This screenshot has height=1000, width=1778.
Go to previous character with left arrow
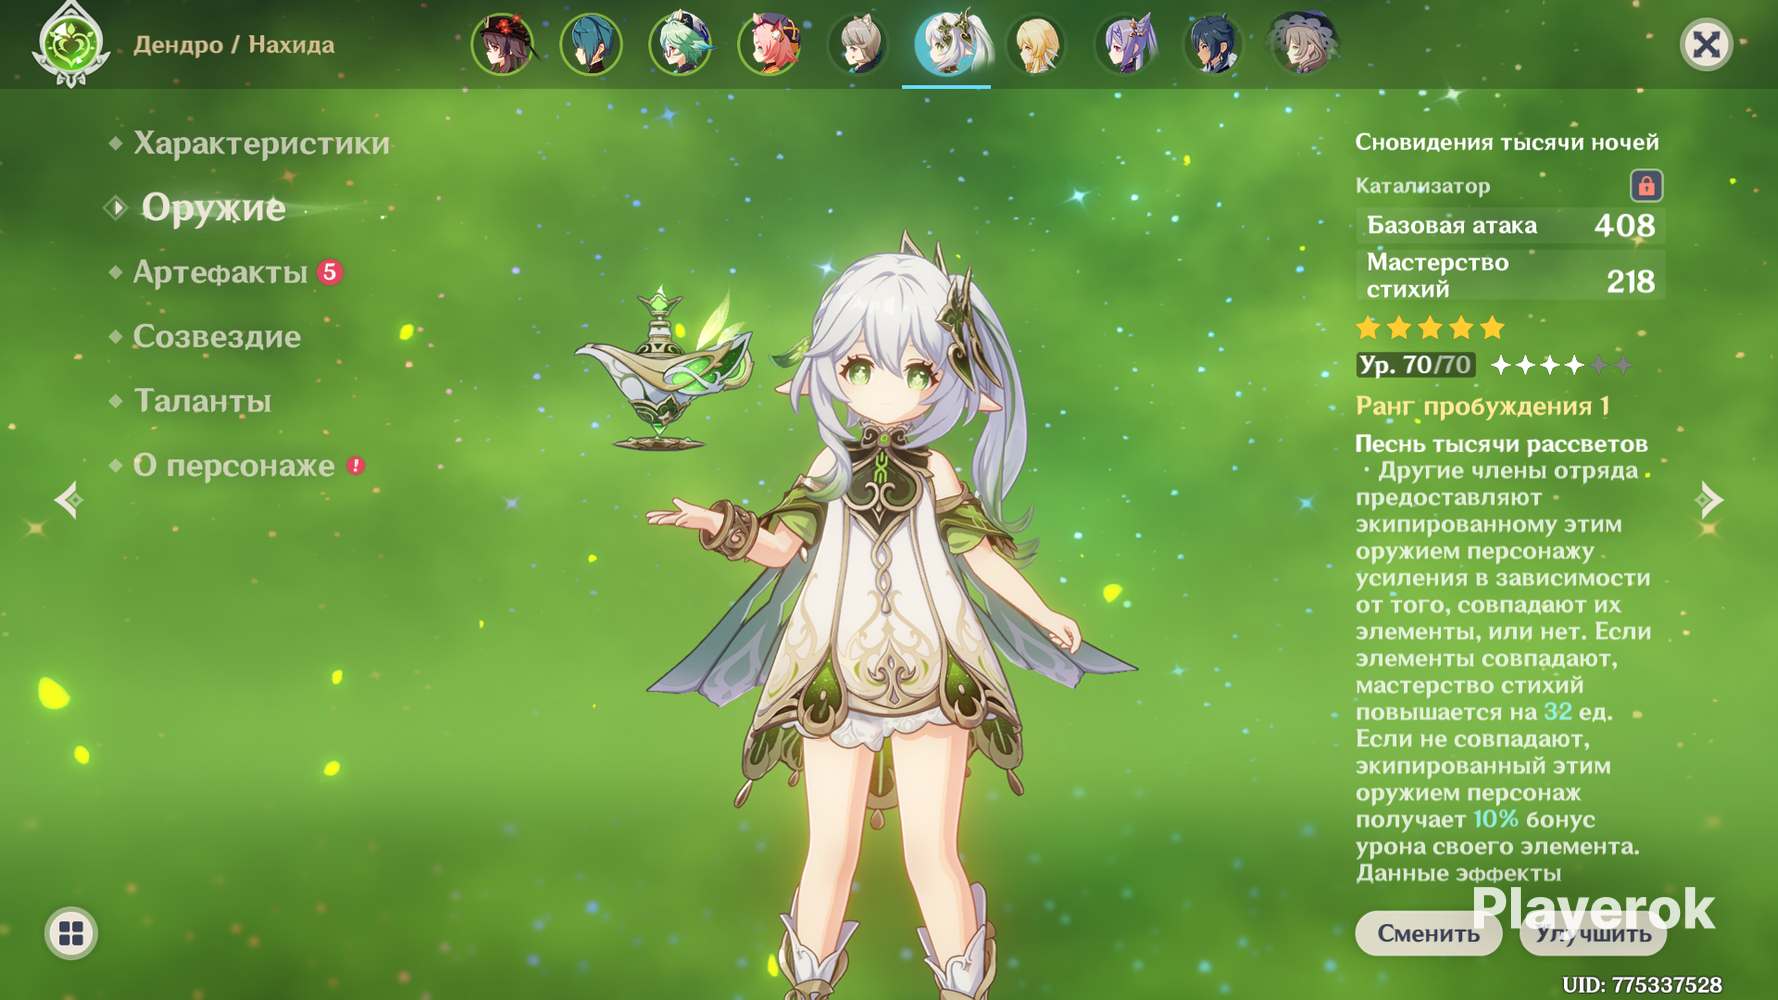pos(68,499)
